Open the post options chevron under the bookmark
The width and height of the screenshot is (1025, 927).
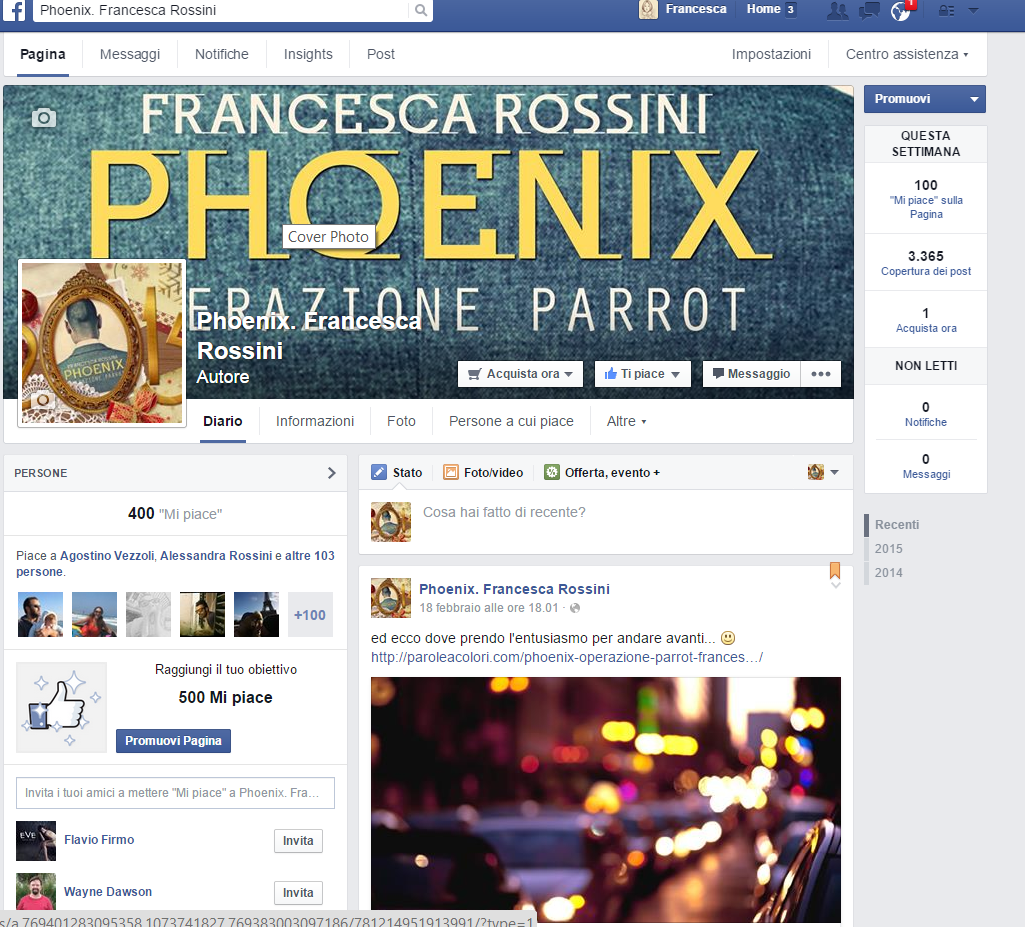click(x=835, y=585)
